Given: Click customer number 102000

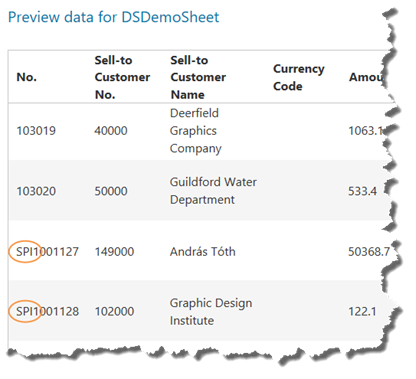Looking at the screenshot, I should tap(114, 312).
